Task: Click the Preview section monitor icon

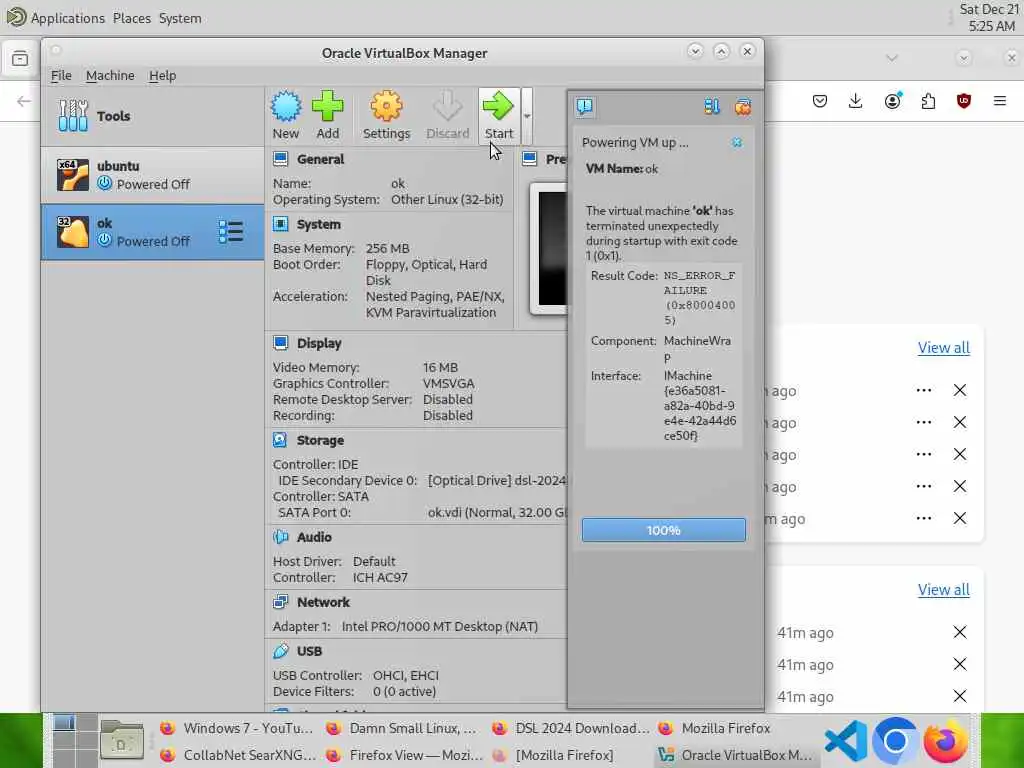Action: point(530,159)
